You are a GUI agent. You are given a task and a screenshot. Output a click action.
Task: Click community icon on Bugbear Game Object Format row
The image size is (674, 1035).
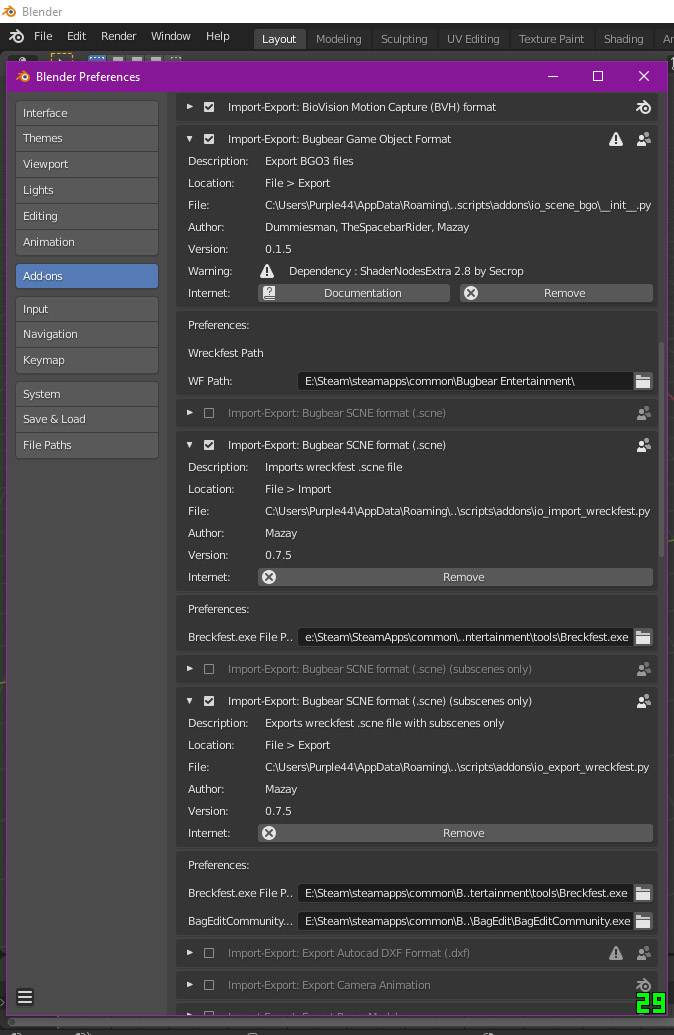point(643,139)
